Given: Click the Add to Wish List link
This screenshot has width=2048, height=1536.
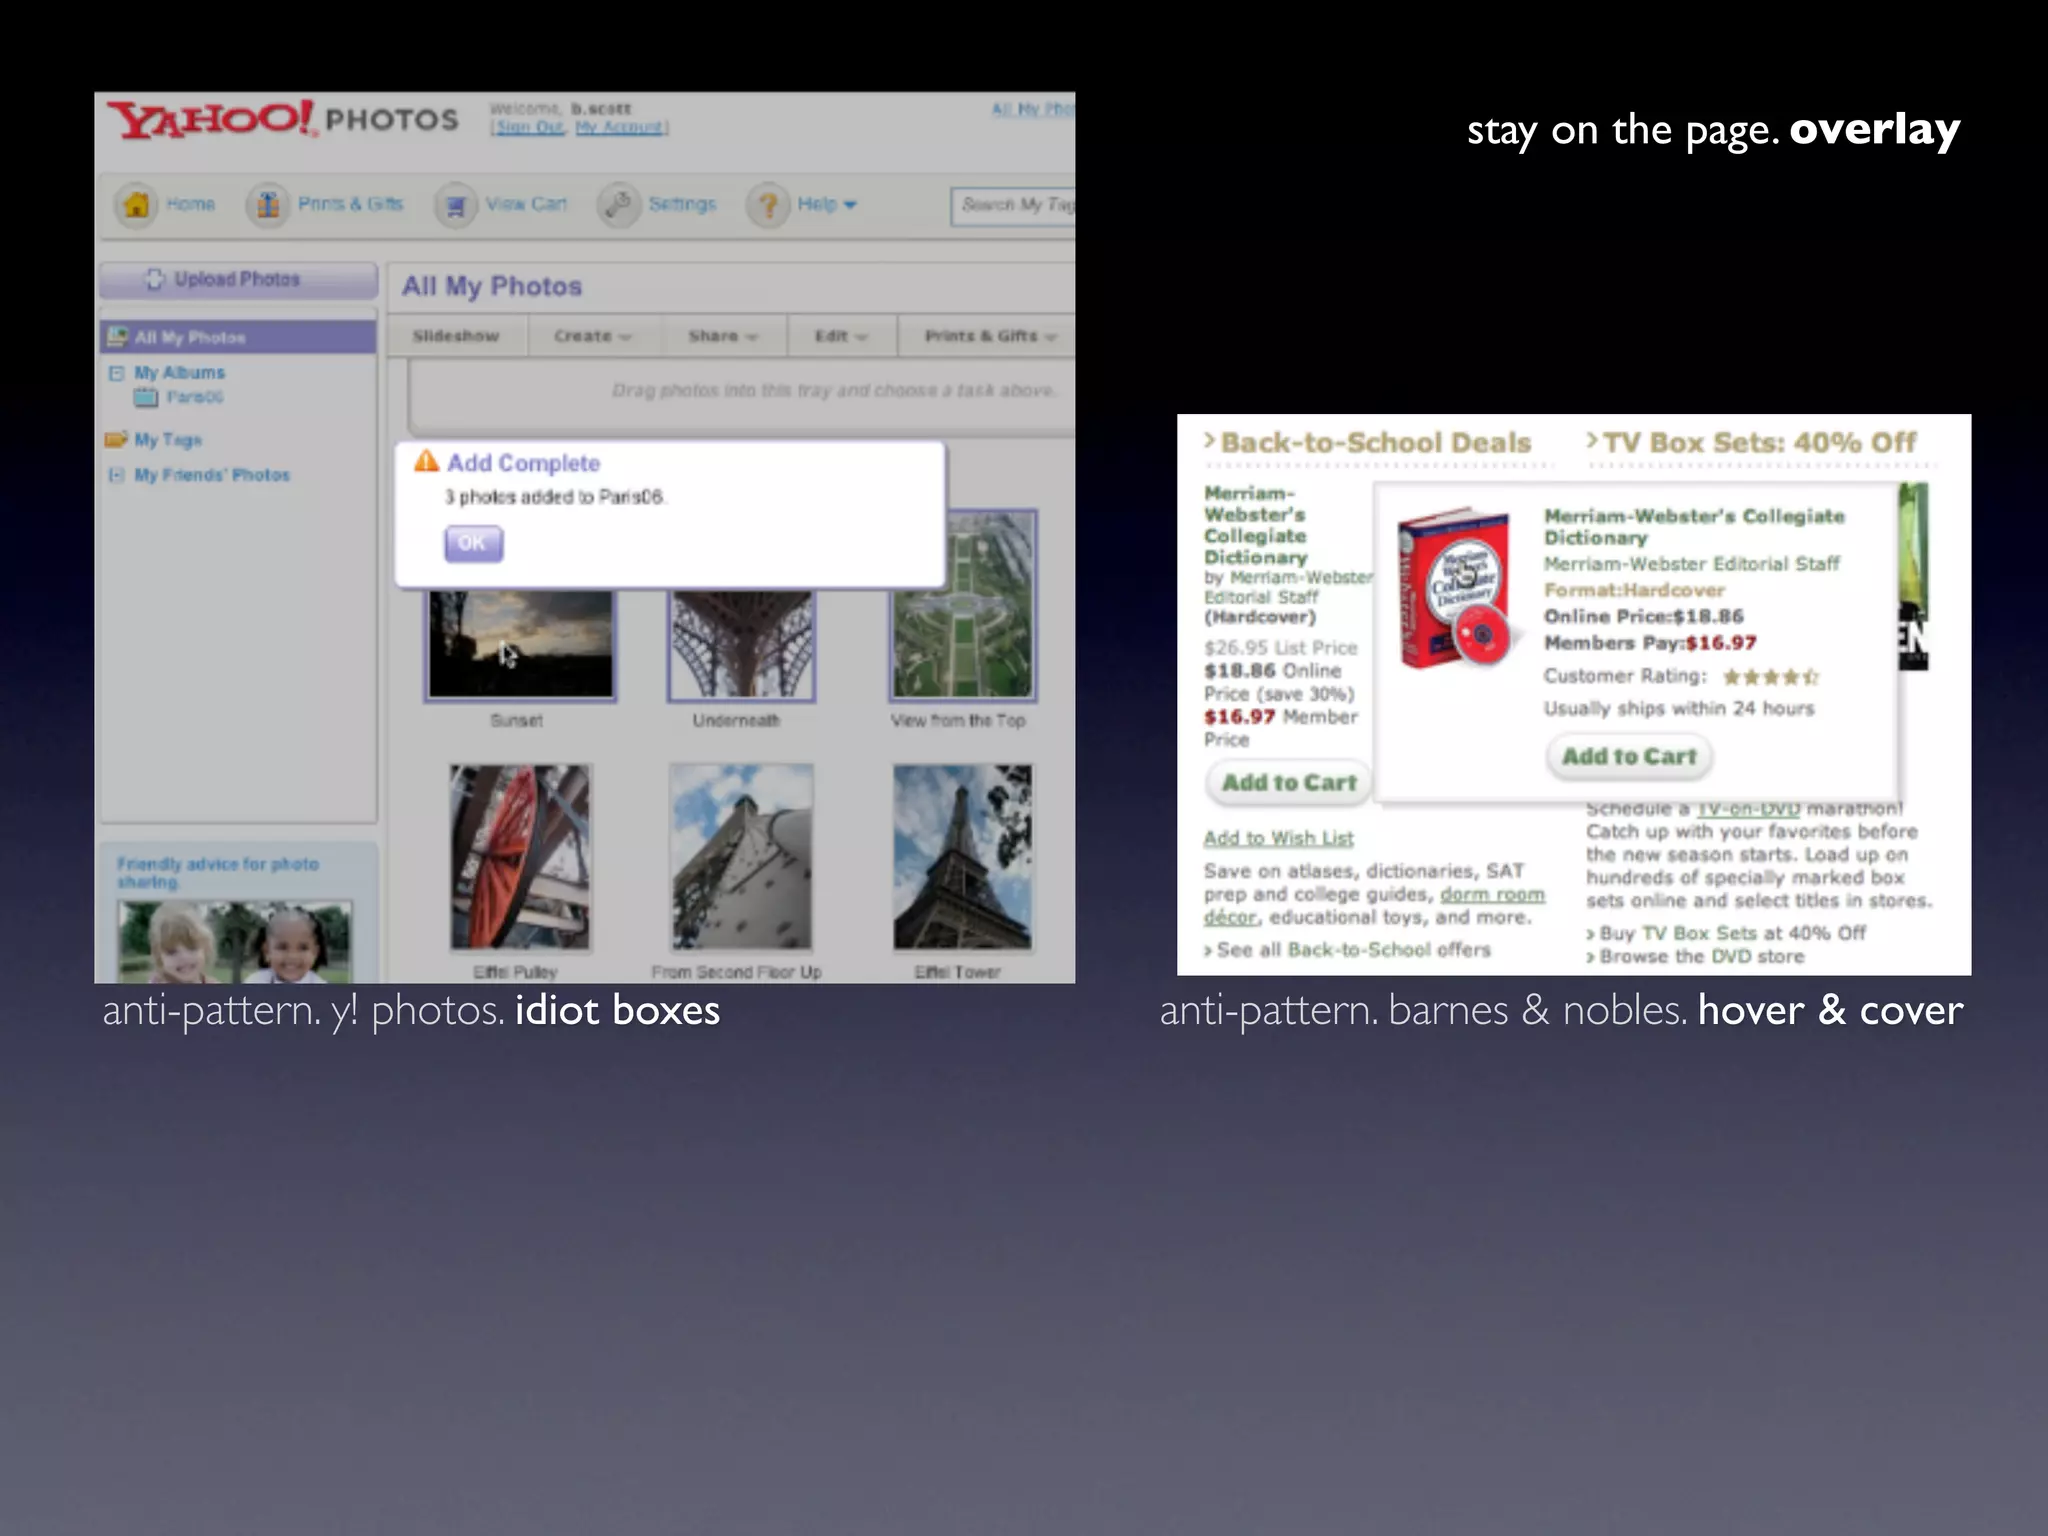Looking at the screenshot, I should coord(1278,838).
